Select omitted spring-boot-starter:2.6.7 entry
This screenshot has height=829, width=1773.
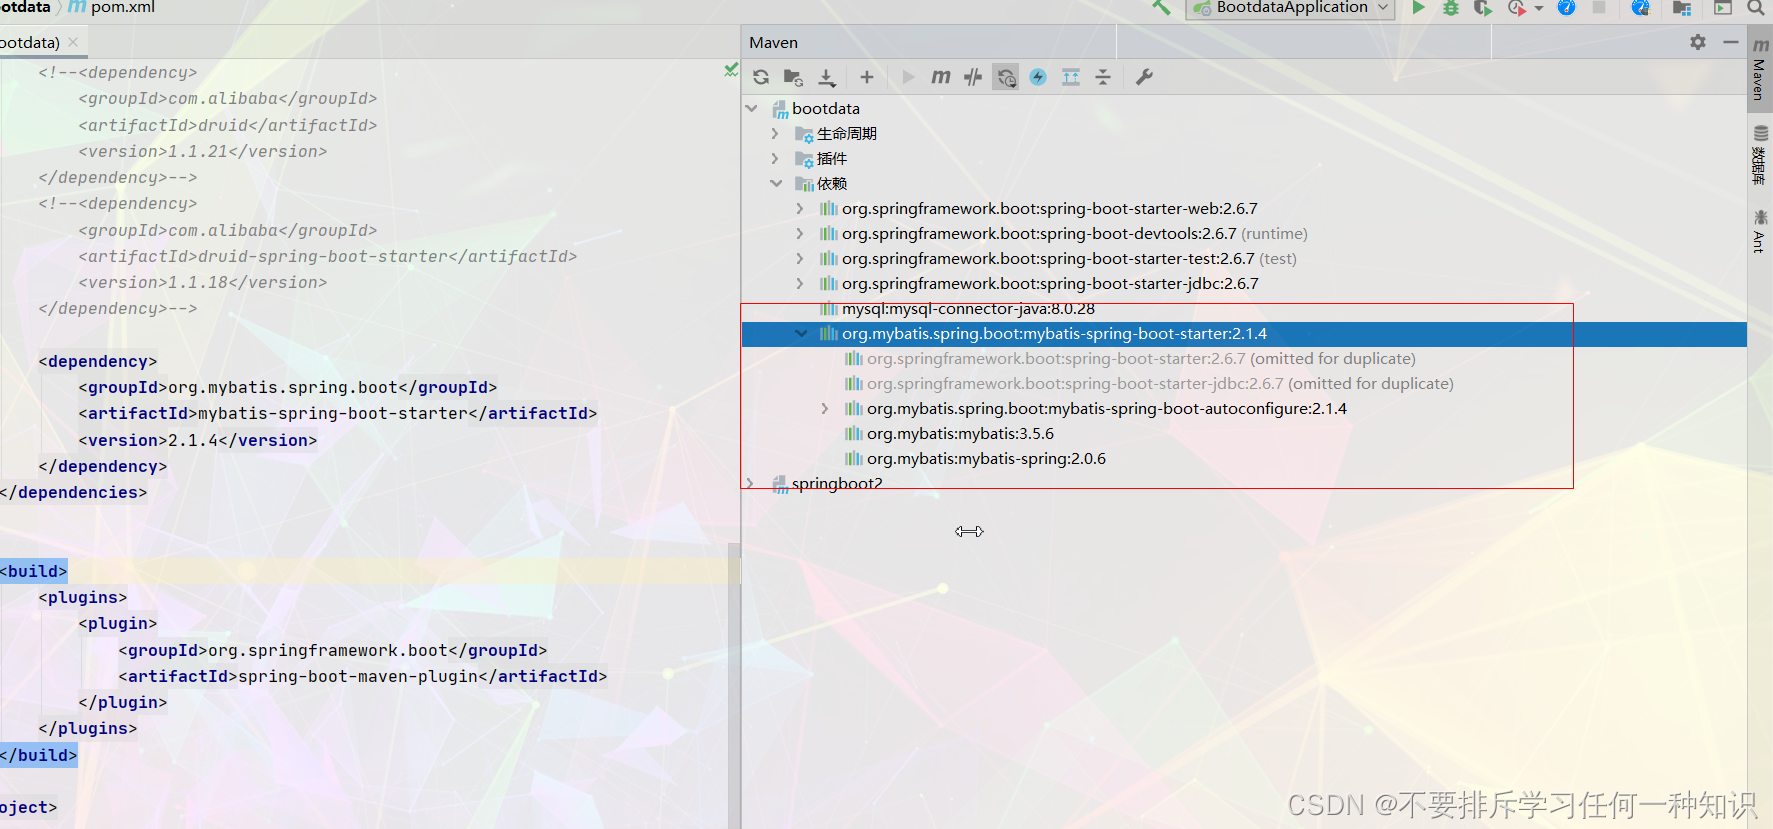pos(1141,358)
